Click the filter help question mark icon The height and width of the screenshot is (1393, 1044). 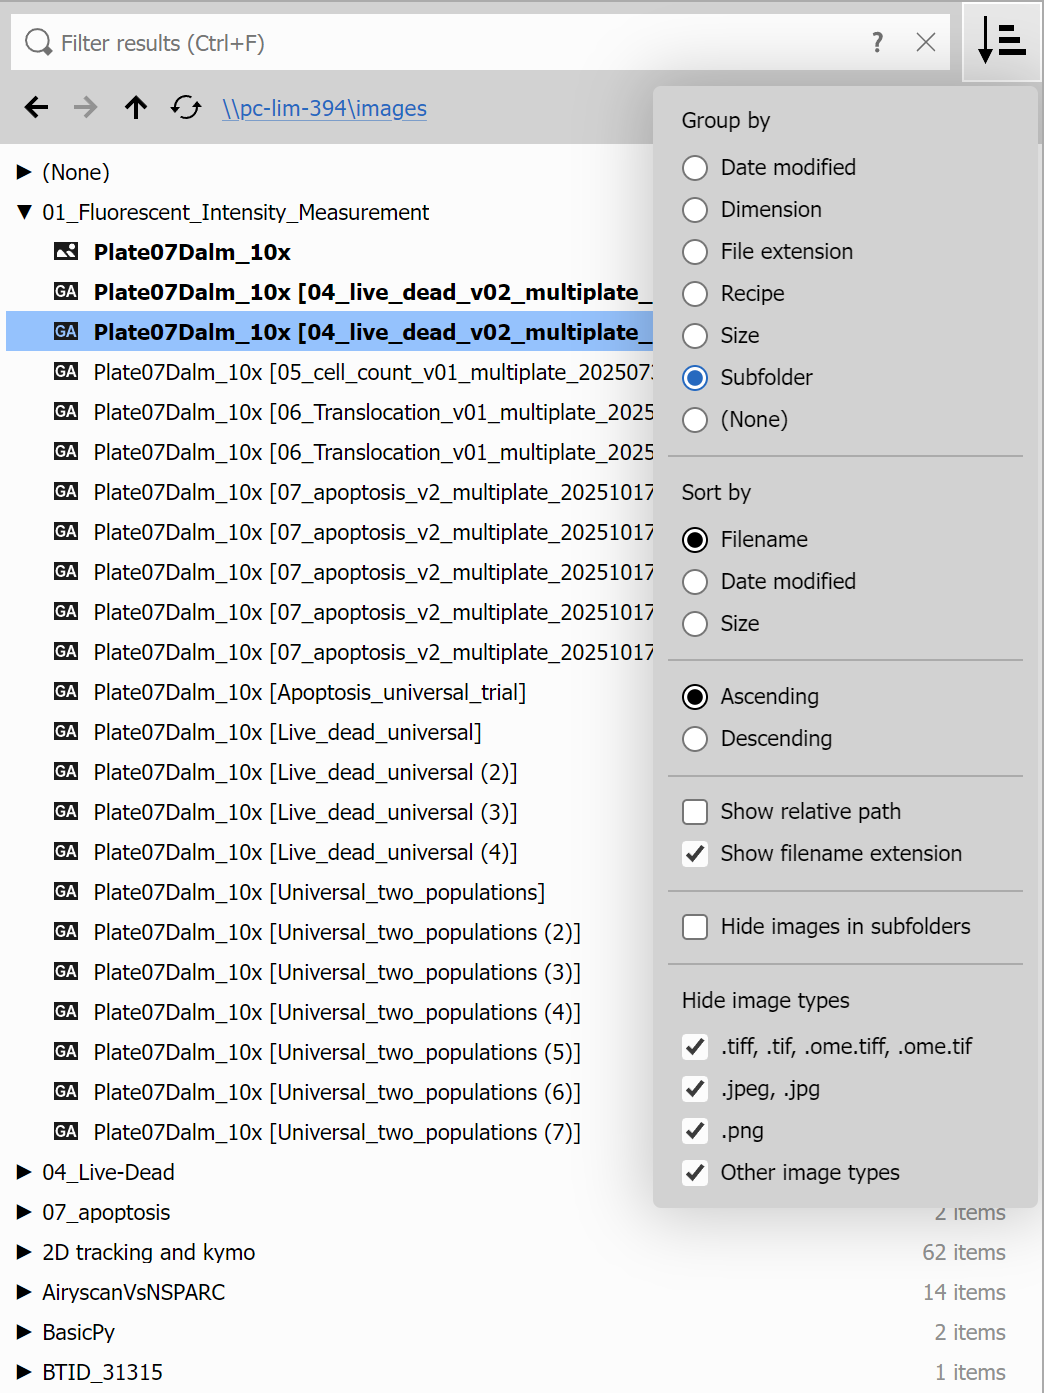pos(877,42)
